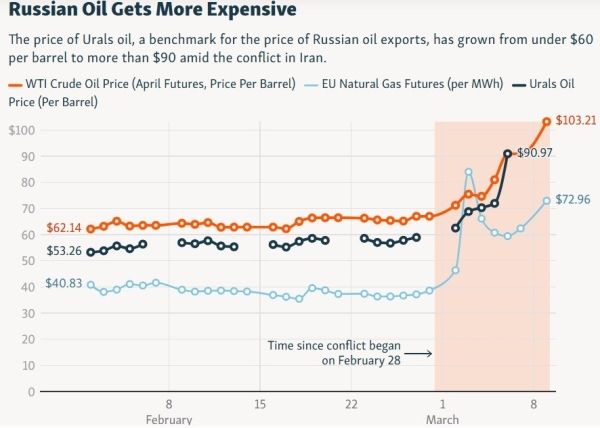The height and width of the screenshot is (428, 600).
Task: Select the EU Natural Gas Futures legend label
Action: point(410,84)
